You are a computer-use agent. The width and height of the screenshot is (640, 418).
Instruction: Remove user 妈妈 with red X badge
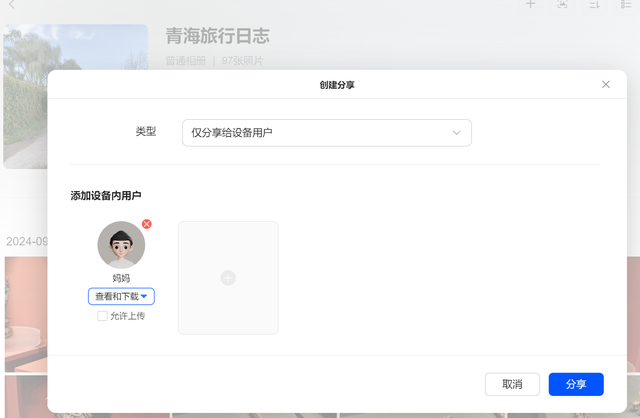pyautogui.click(x=147, y=224)
